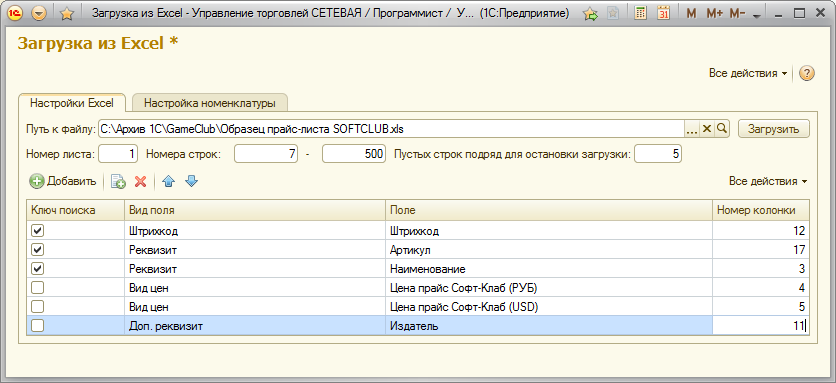The height and width of the screenshot is (383, 836).
Task: Click the M- memory subtract button
Action: tap(737, 14)
